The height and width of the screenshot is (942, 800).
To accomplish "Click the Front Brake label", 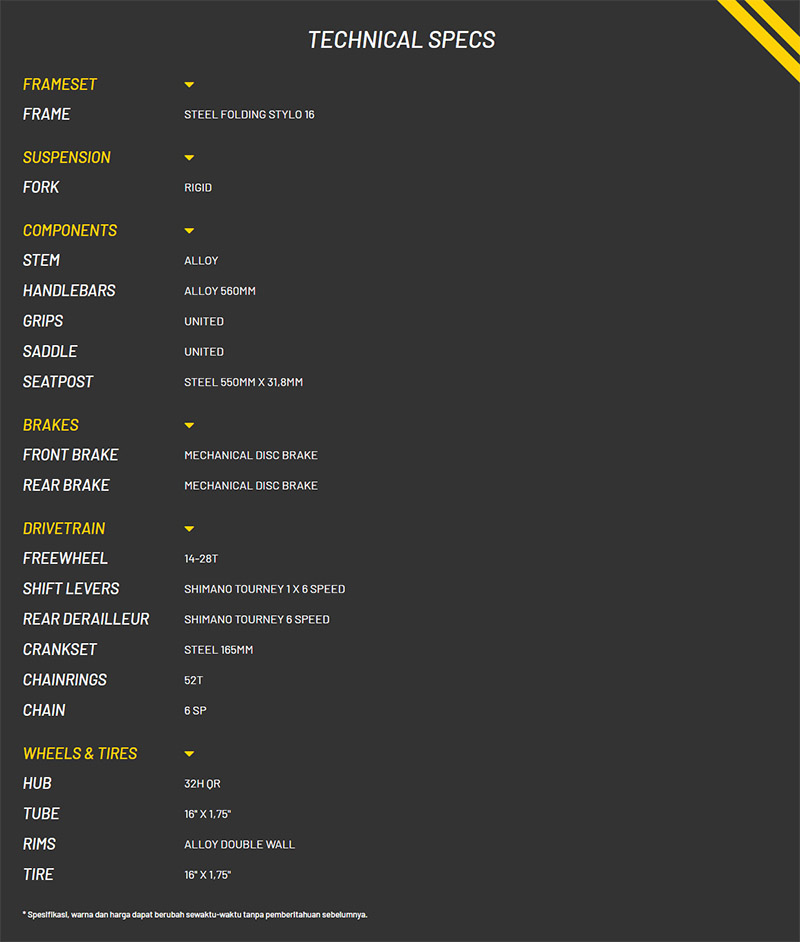I will tap(71, 455).
